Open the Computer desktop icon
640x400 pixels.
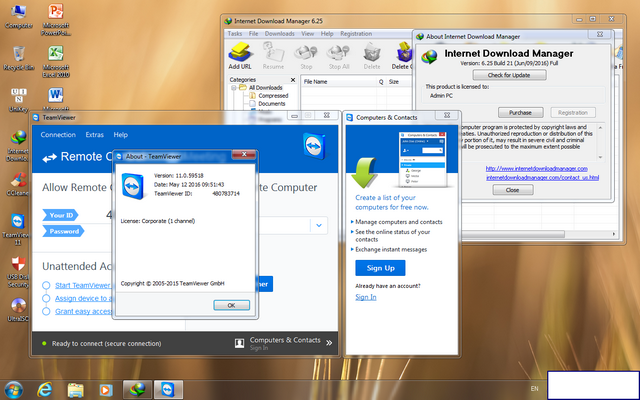(x=18, y=16)
